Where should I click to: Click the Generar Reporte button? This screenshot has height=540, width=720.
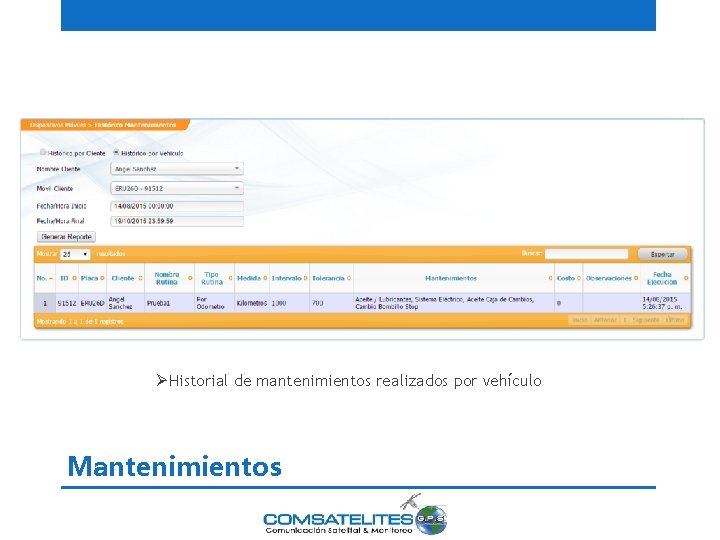(x=66, y=237)
